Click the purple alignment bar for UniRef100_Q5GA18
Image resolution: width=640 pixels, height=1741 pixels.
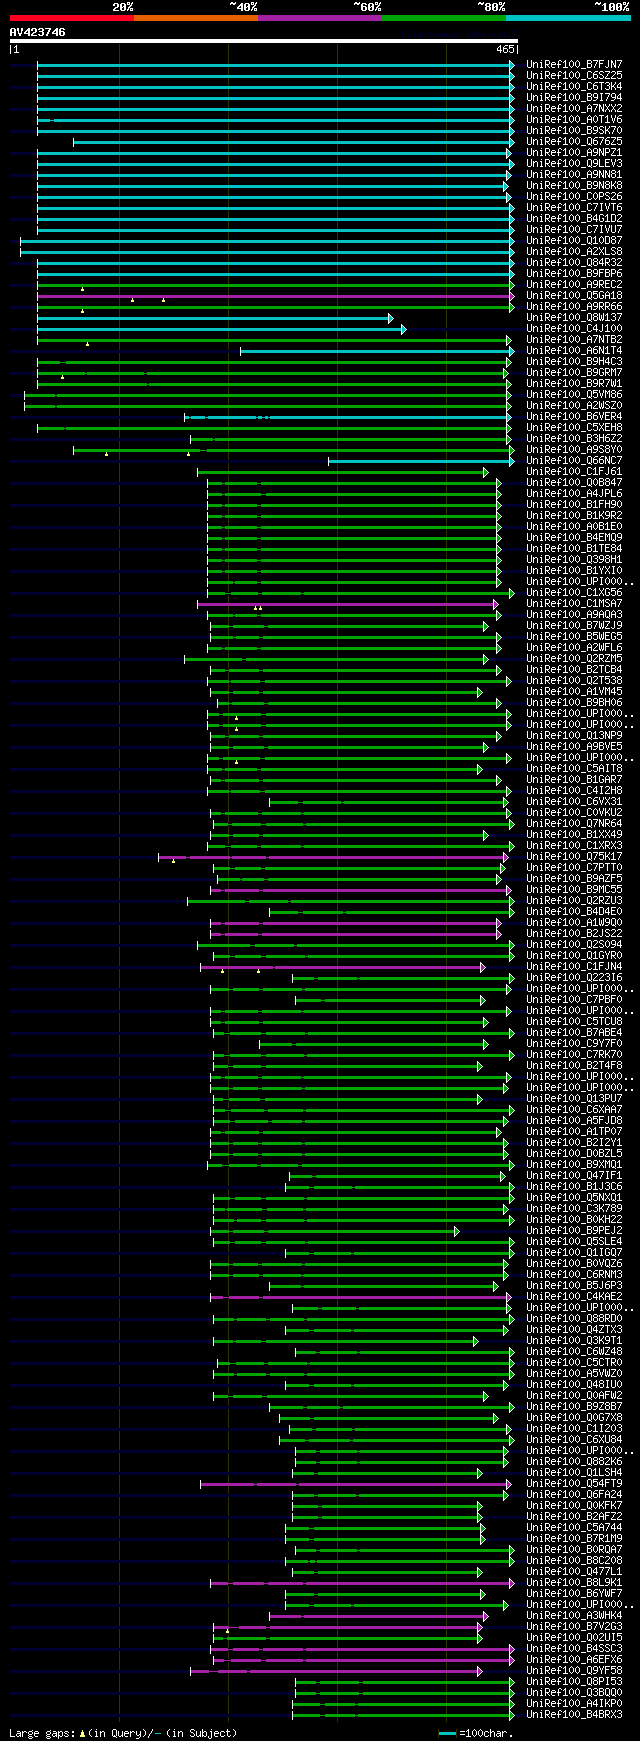coord(275,295)
